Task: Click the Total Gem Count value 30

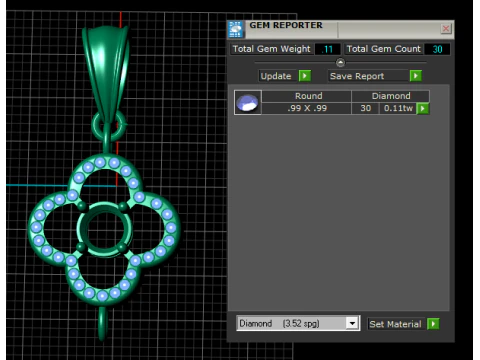Action: (437, 49)
